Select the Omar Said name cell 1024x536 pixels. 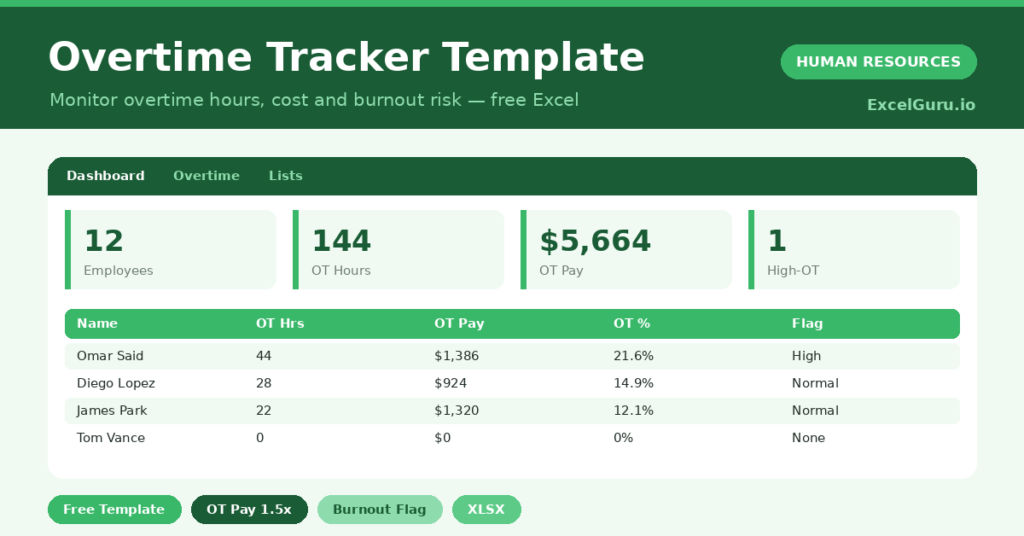tap(110, 356)
